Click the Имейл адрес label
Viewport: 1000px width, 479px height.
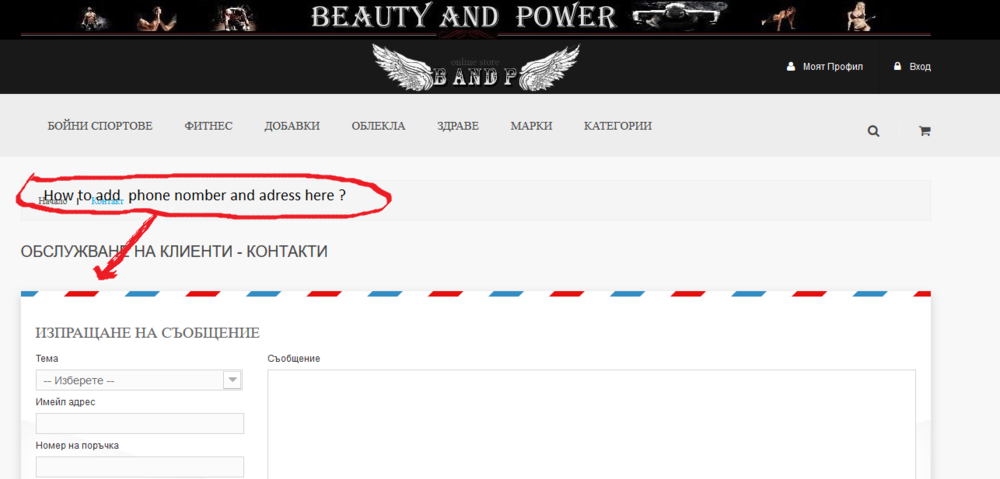(x=66, y=402)
